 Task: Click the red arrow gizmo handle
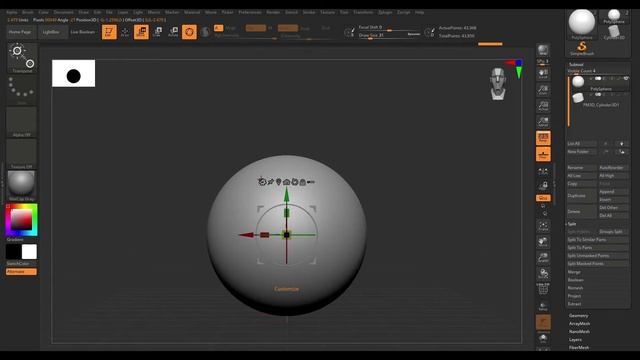click(x=246, y=235)
